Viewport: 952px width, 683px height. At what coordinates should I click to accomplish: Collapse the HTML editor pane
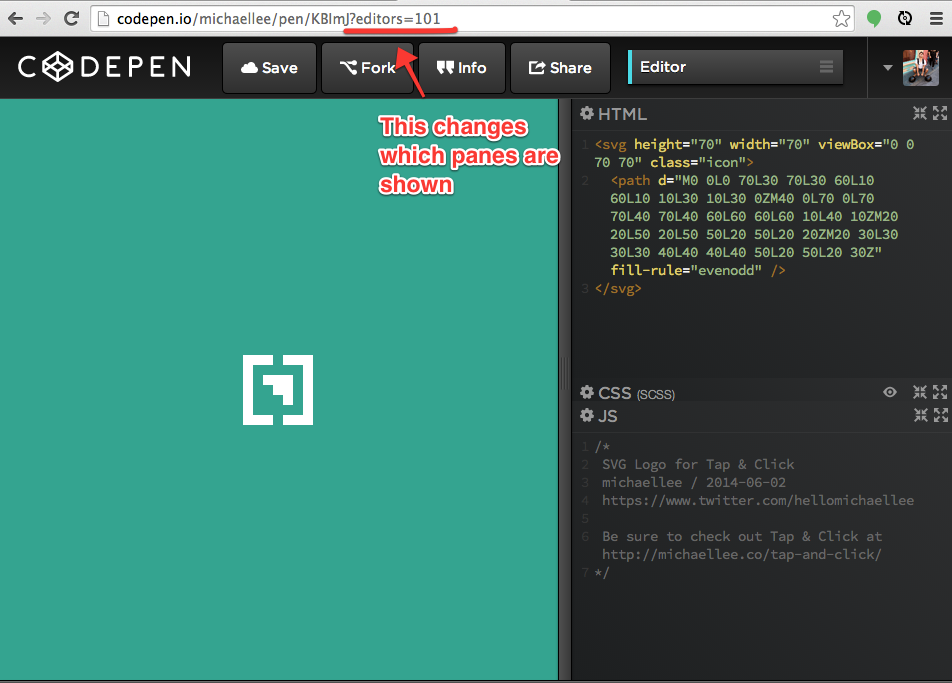tap(920, 113)
